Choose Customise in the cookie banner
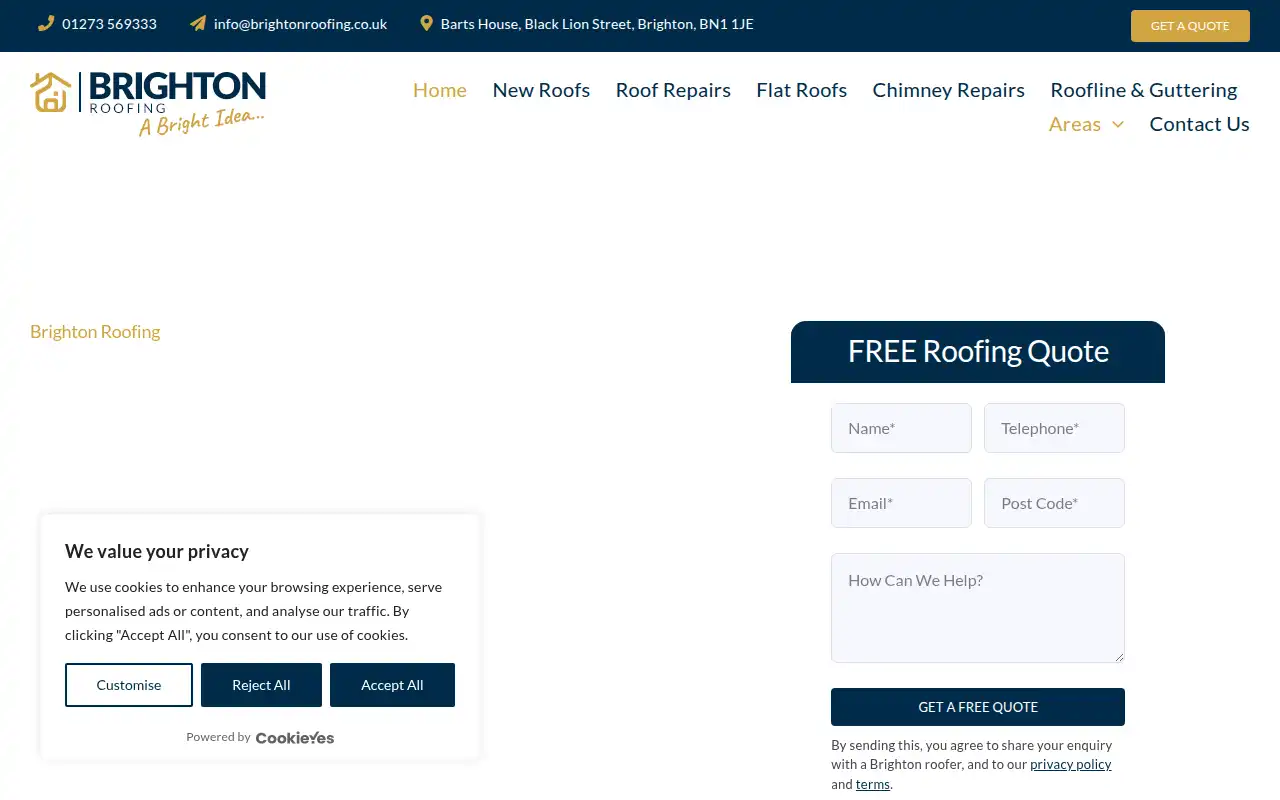The width and height of the screenshot is (1280, 800). 129,685
